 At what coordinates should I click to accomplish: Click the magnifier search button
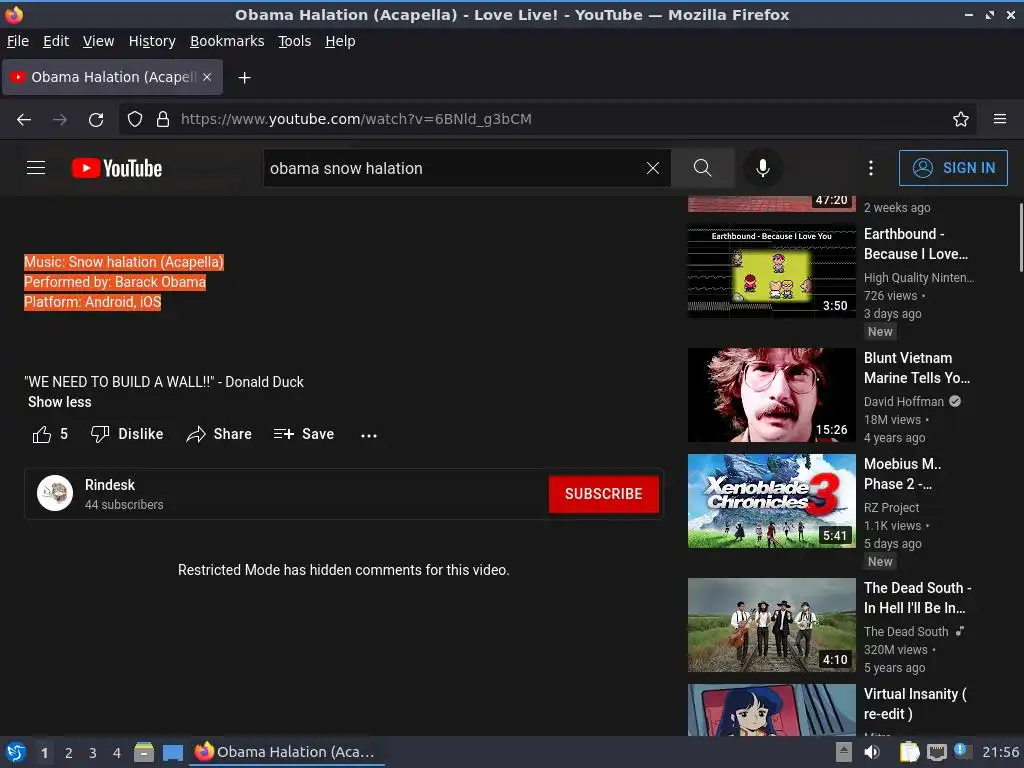tap(703, 168)
